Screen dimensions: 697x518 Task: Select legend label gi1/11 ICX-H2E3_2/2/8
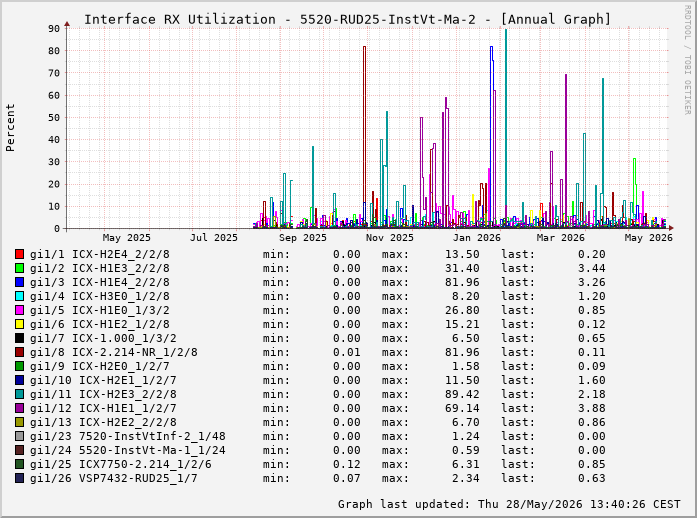[103, 394]
